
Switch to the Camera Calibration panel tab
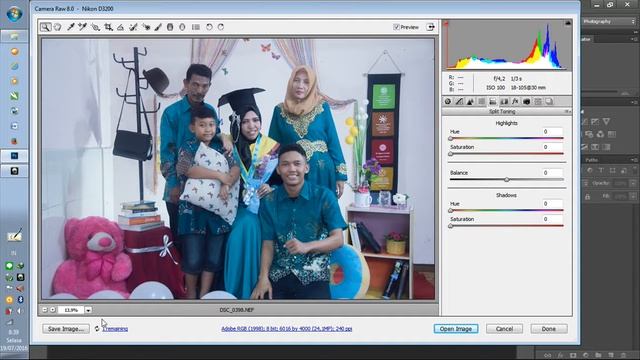(x=527, y=101)
